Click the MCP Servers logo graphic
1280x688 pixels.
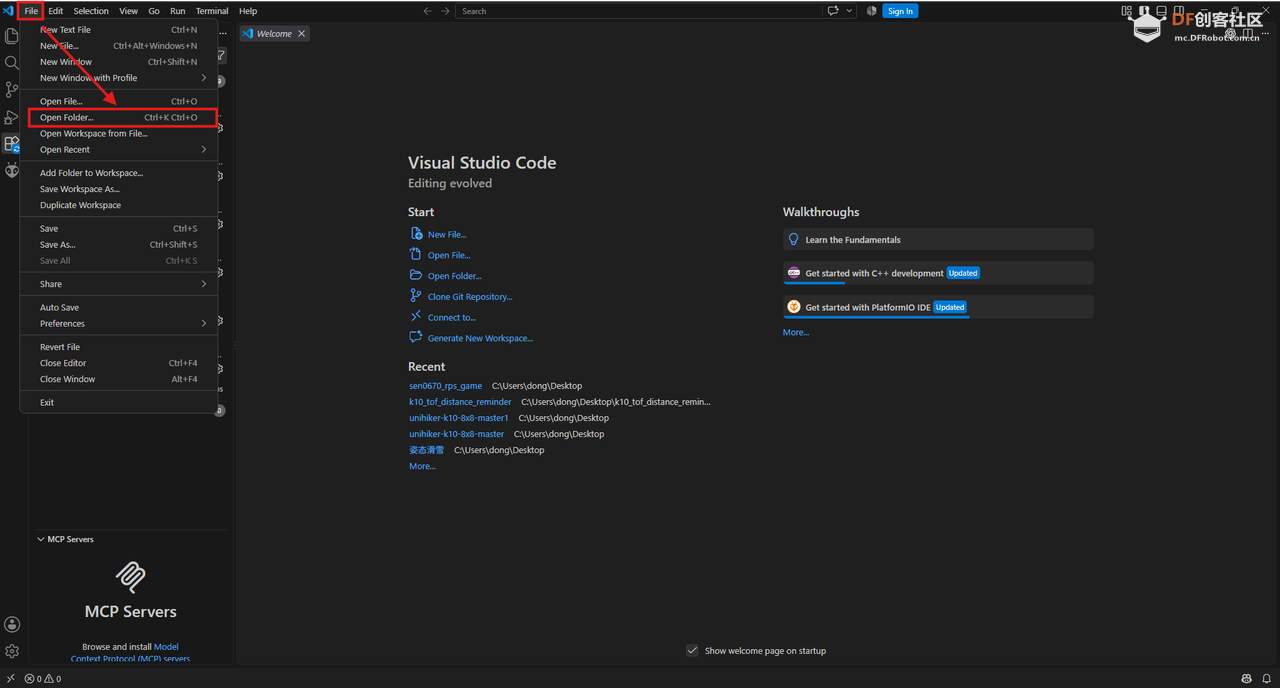pos(131,577)
